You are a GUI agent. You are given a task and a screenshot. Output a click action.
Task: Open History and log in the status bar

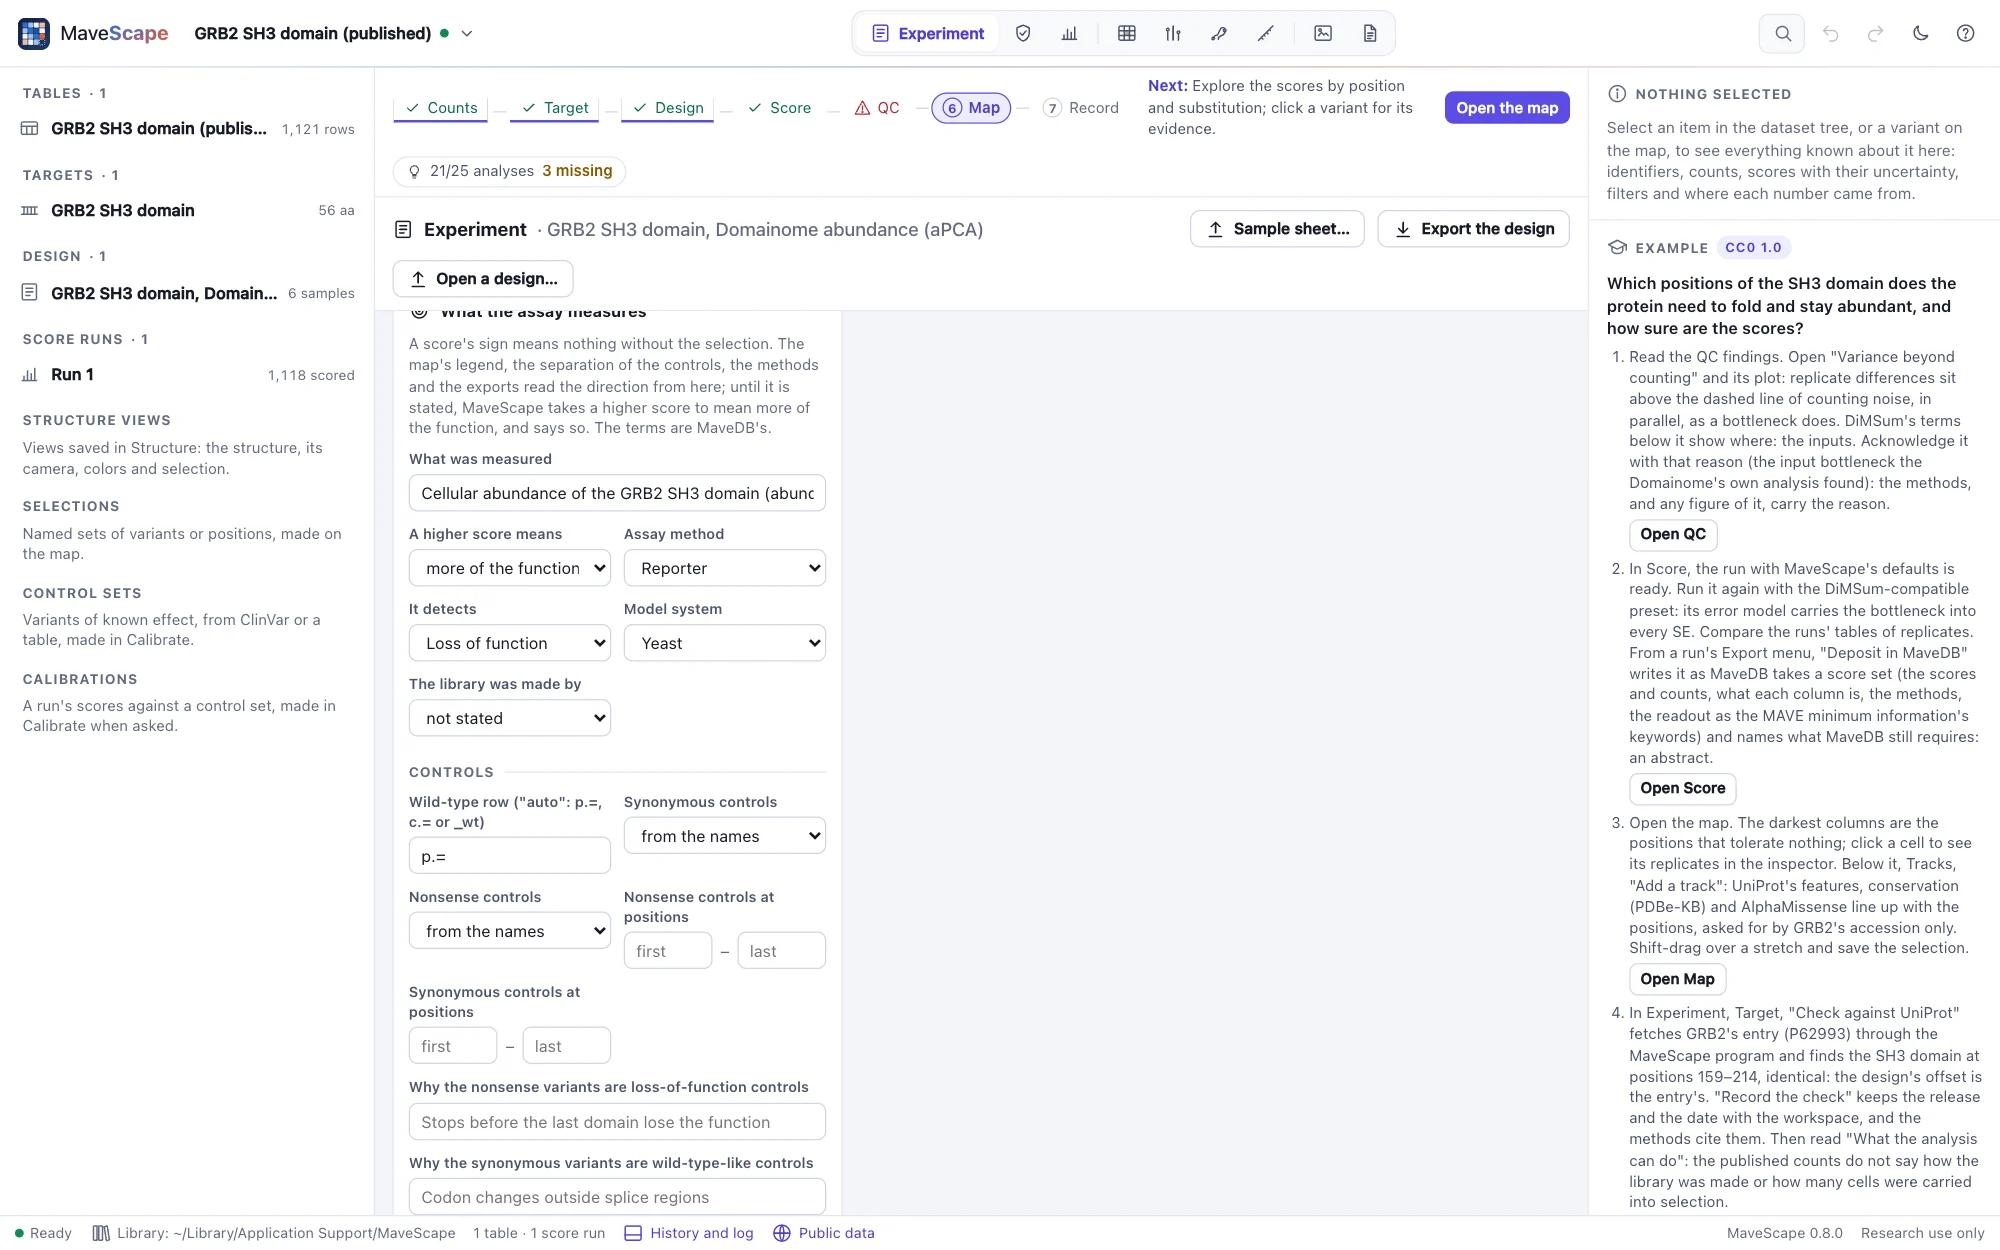(689, 1233)
